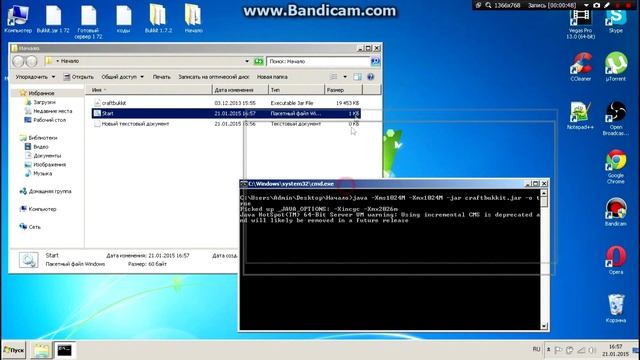Screen dimensions: 640x360
Task: Select the Start batch file row
Action: click(x=226, y=113)
